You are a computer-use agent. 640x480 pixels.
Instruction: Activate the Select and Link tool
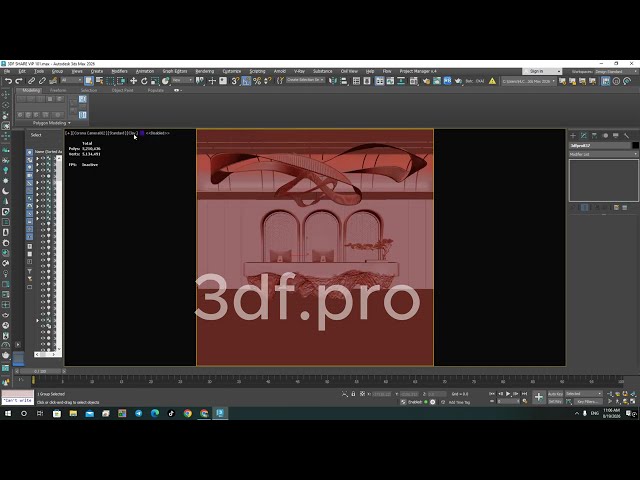pos(31,81)
